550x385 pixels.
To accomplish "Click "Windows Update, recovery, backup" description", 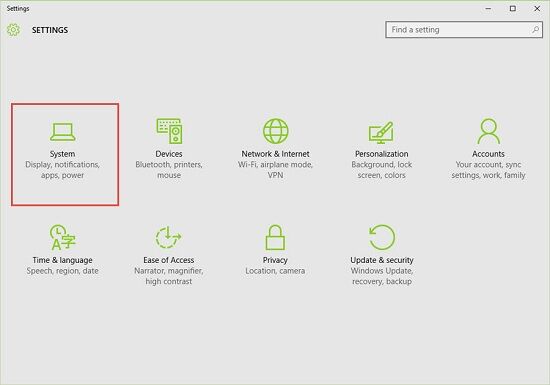I will [x=382, y=276].
